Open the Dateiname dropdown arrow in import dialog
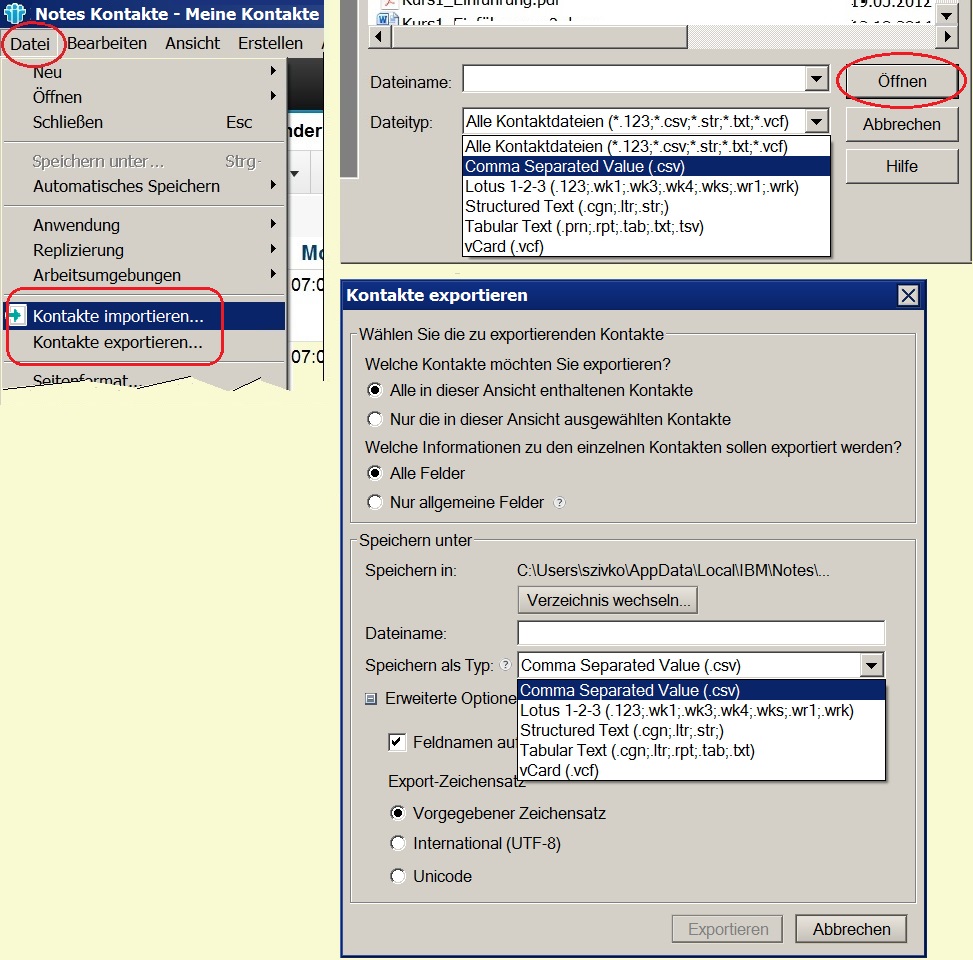This screenshot has width=973, height=960. (x=817, y=81)
